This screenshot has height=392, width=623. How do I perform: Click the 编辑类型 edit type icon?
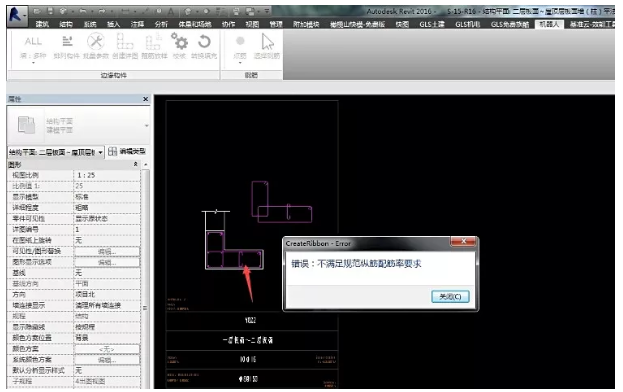pyautogui.click(x=112, y=152)
